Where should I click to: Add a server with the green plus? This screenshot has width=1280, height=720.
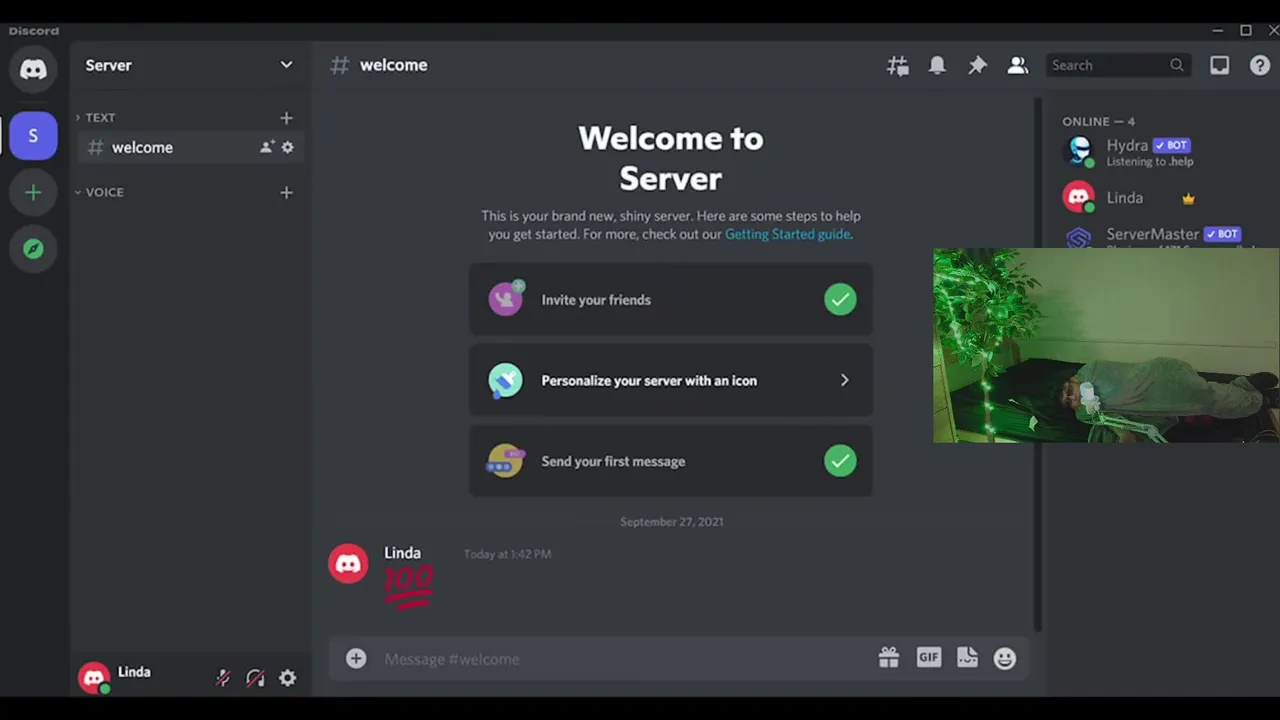pyautogui.click(x=33, y=192)
